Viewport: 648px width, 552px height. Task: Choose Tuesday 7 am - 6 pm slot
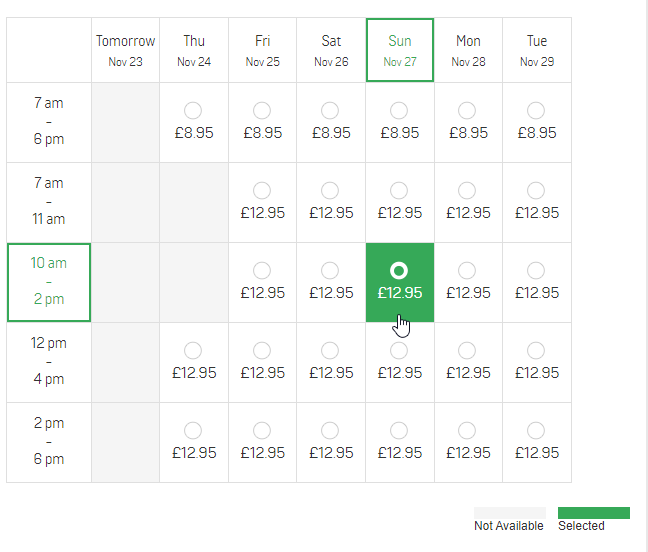point(536,110)
